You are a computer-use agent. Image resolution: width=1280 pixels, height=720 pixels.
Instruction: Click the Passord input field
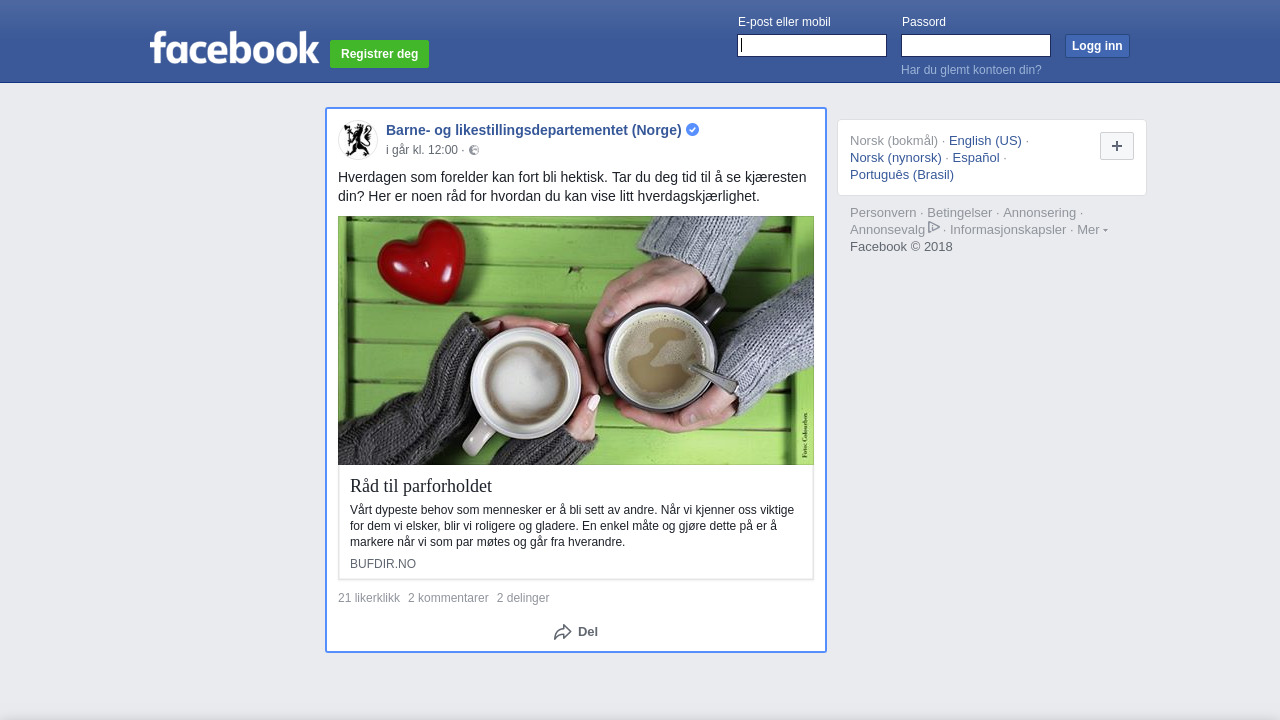pos(975,46)
